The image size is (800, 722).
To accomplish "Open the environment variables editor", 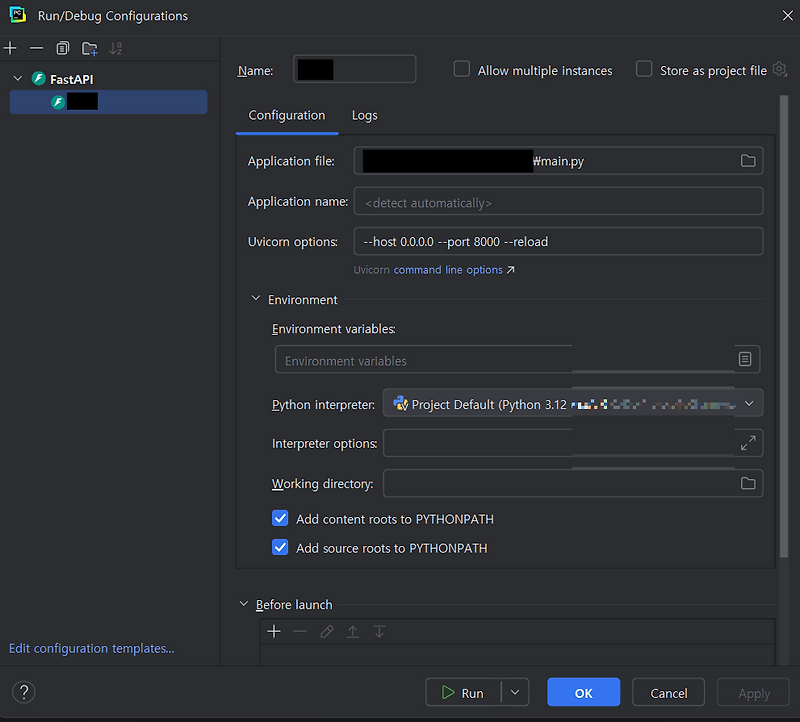I will (745, 358).
